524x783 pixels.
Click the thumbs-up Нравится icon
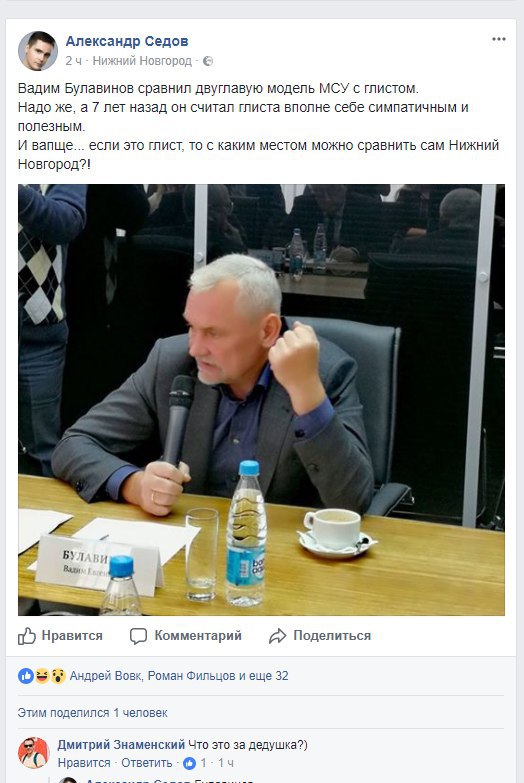click(27, 636)
